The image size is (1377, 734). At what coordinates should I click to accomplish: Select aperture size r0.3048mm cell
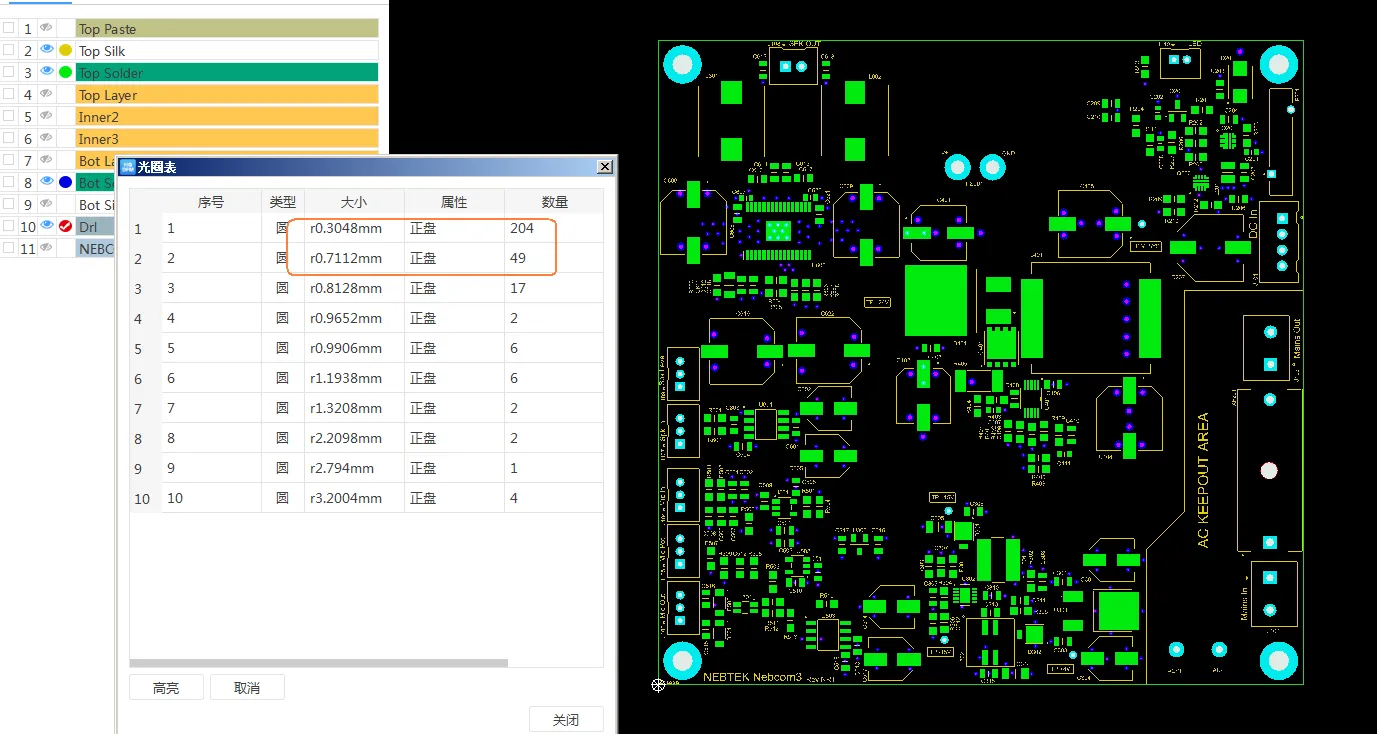click(355, 228)
